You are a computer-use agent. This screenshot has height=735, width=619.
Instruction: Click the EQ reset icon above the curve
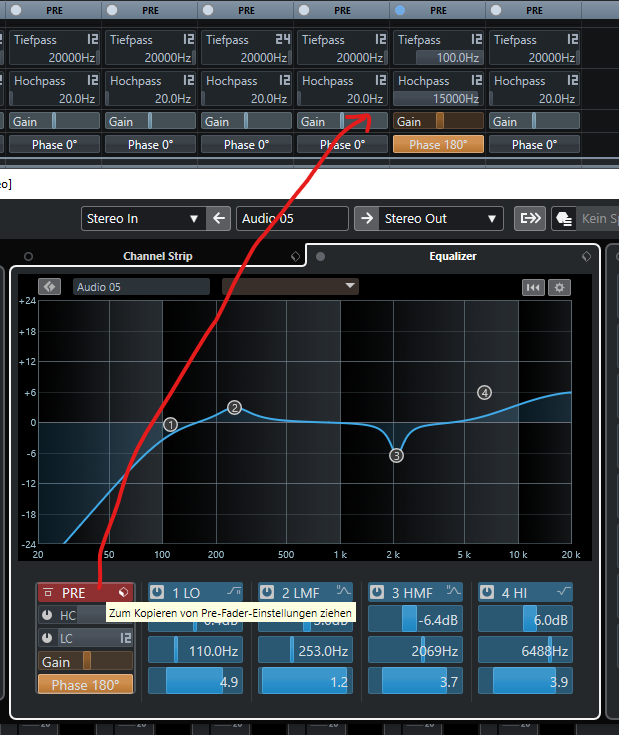(533, 287)
